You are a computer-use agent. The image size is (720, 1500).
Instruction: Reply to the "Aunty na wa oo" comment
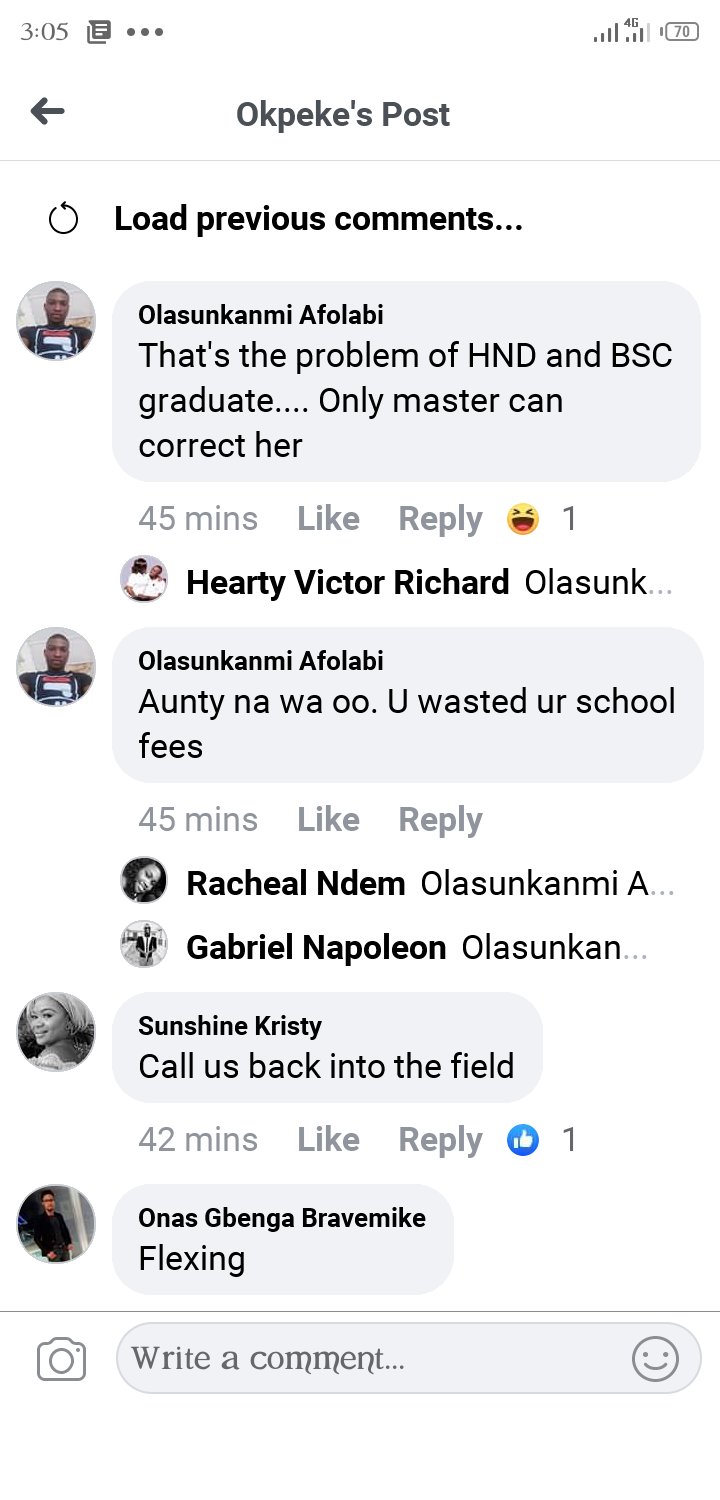(440, 820)
